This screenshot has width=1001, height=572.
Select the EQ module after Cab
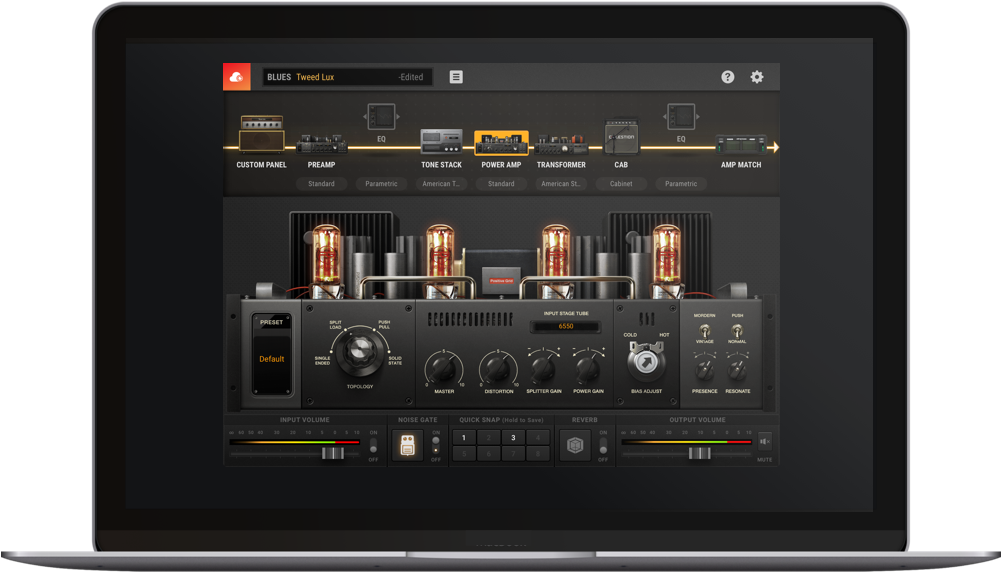pyautogui.click(x=681, y=117)
